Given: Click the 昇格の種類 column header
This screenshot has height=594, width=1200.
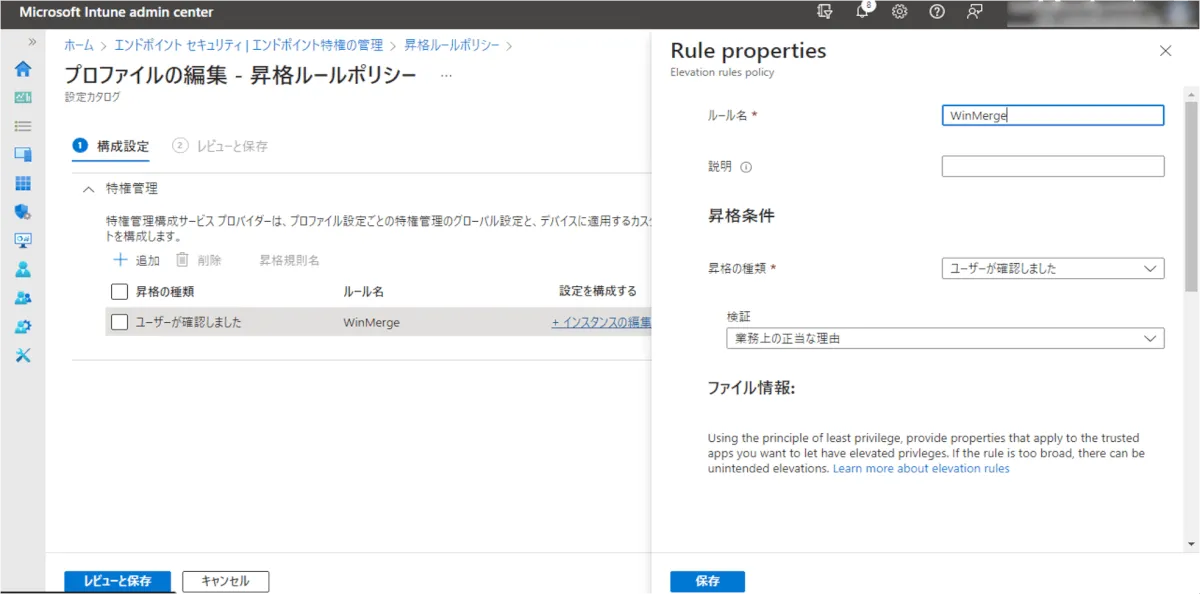Looking at the screenshot, I should (165, 292).
